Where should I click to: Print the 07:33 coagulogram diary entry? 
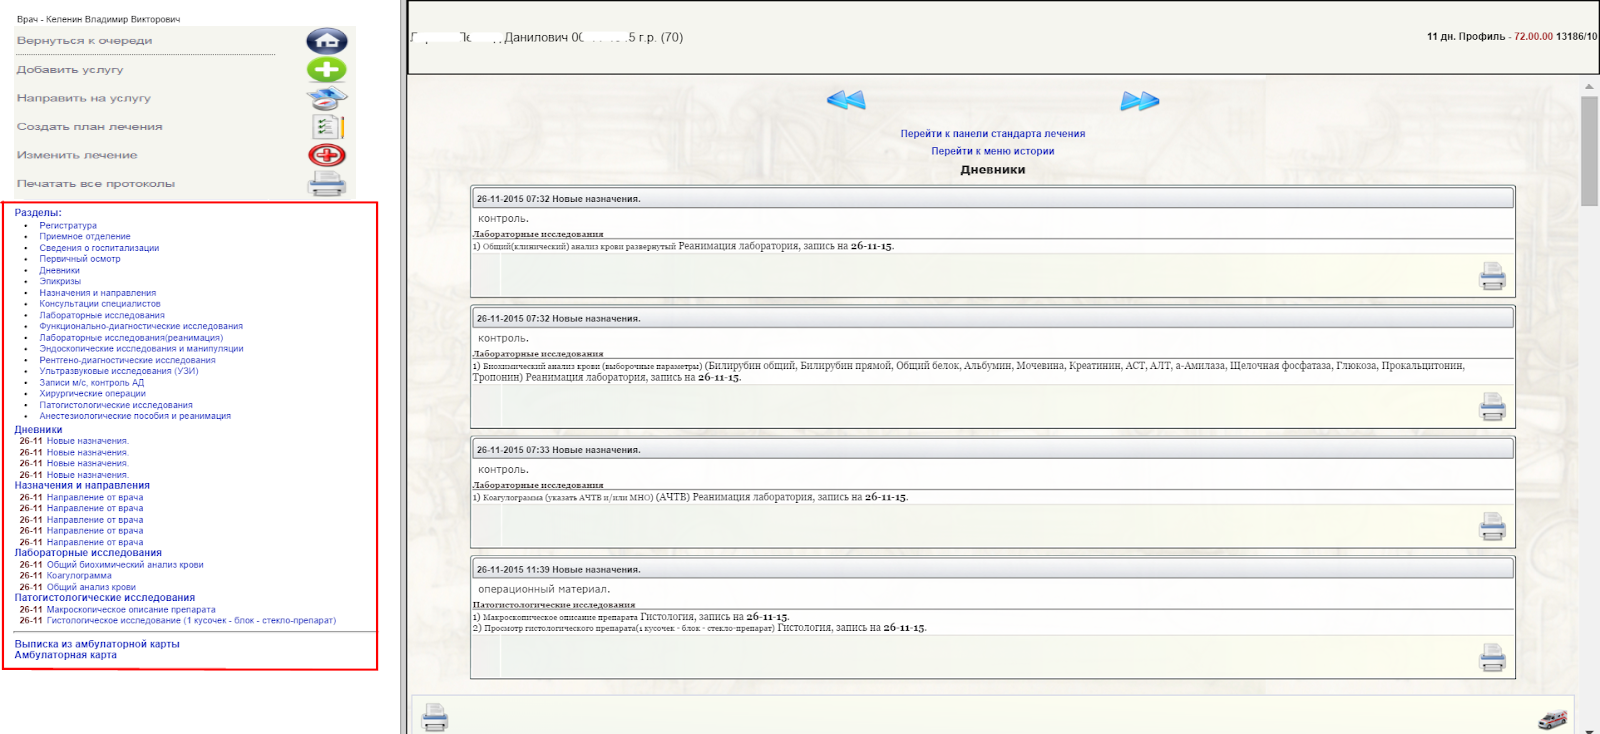(1492, 526)
